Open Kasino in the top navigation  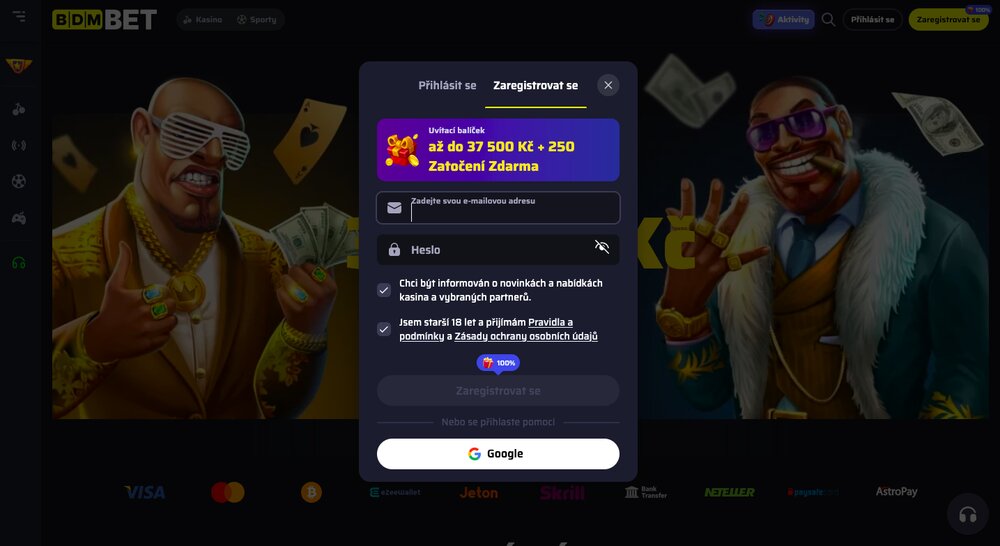click(203, 20)
